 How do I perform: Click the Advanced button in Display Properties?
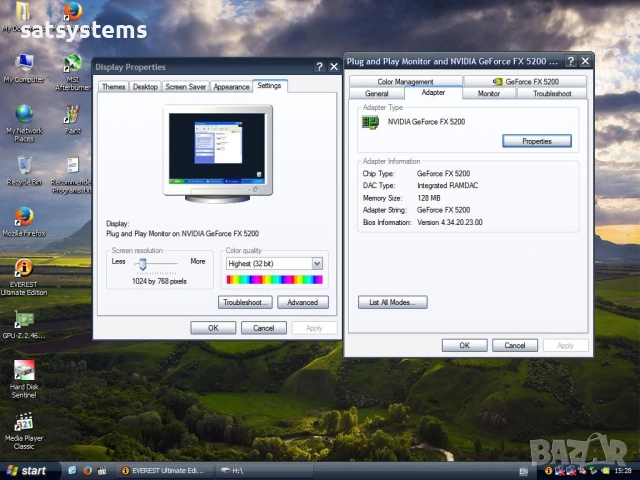pyautogui.click(x=302, y=302)
